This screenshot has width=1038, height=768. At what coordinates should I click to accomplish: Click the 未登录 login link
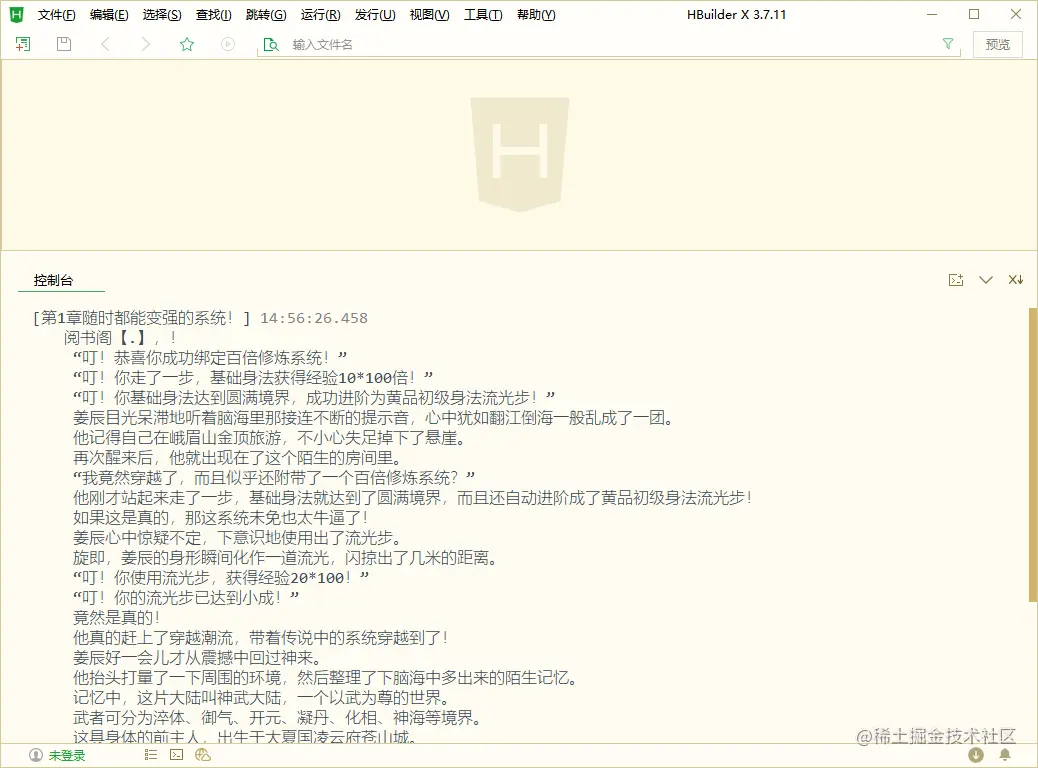pyautogui.click(x=67, y=755)
